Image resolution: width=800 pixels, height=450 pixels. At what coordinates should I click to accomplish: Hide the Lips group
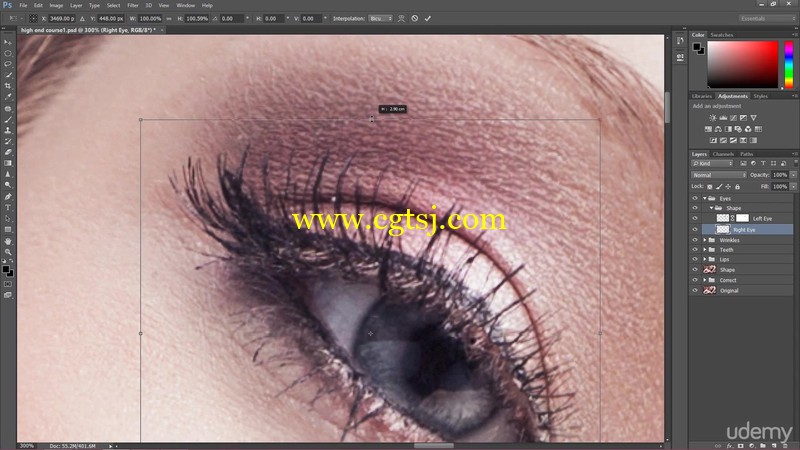(694, 259)
